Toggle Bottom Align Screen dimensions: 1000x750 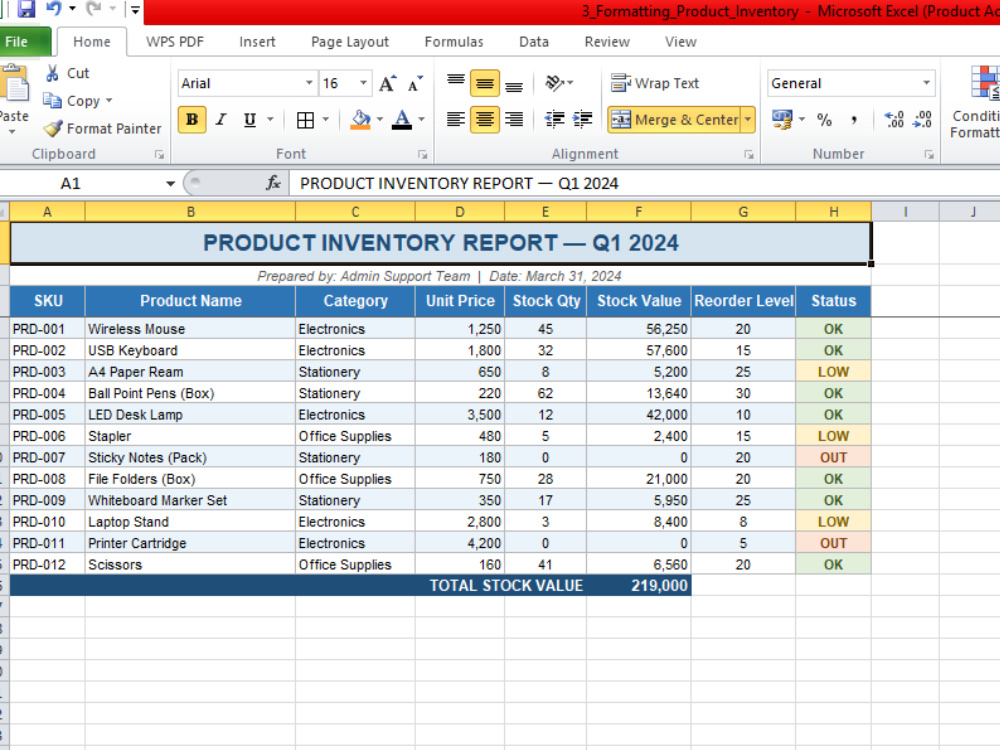(514, 84)
